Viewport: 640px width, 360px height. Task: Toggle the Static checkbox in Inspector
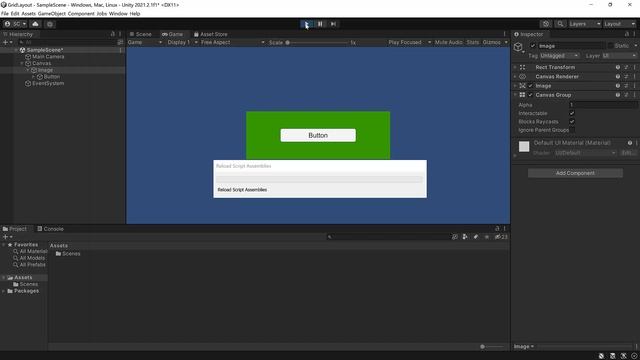(611, 46)
